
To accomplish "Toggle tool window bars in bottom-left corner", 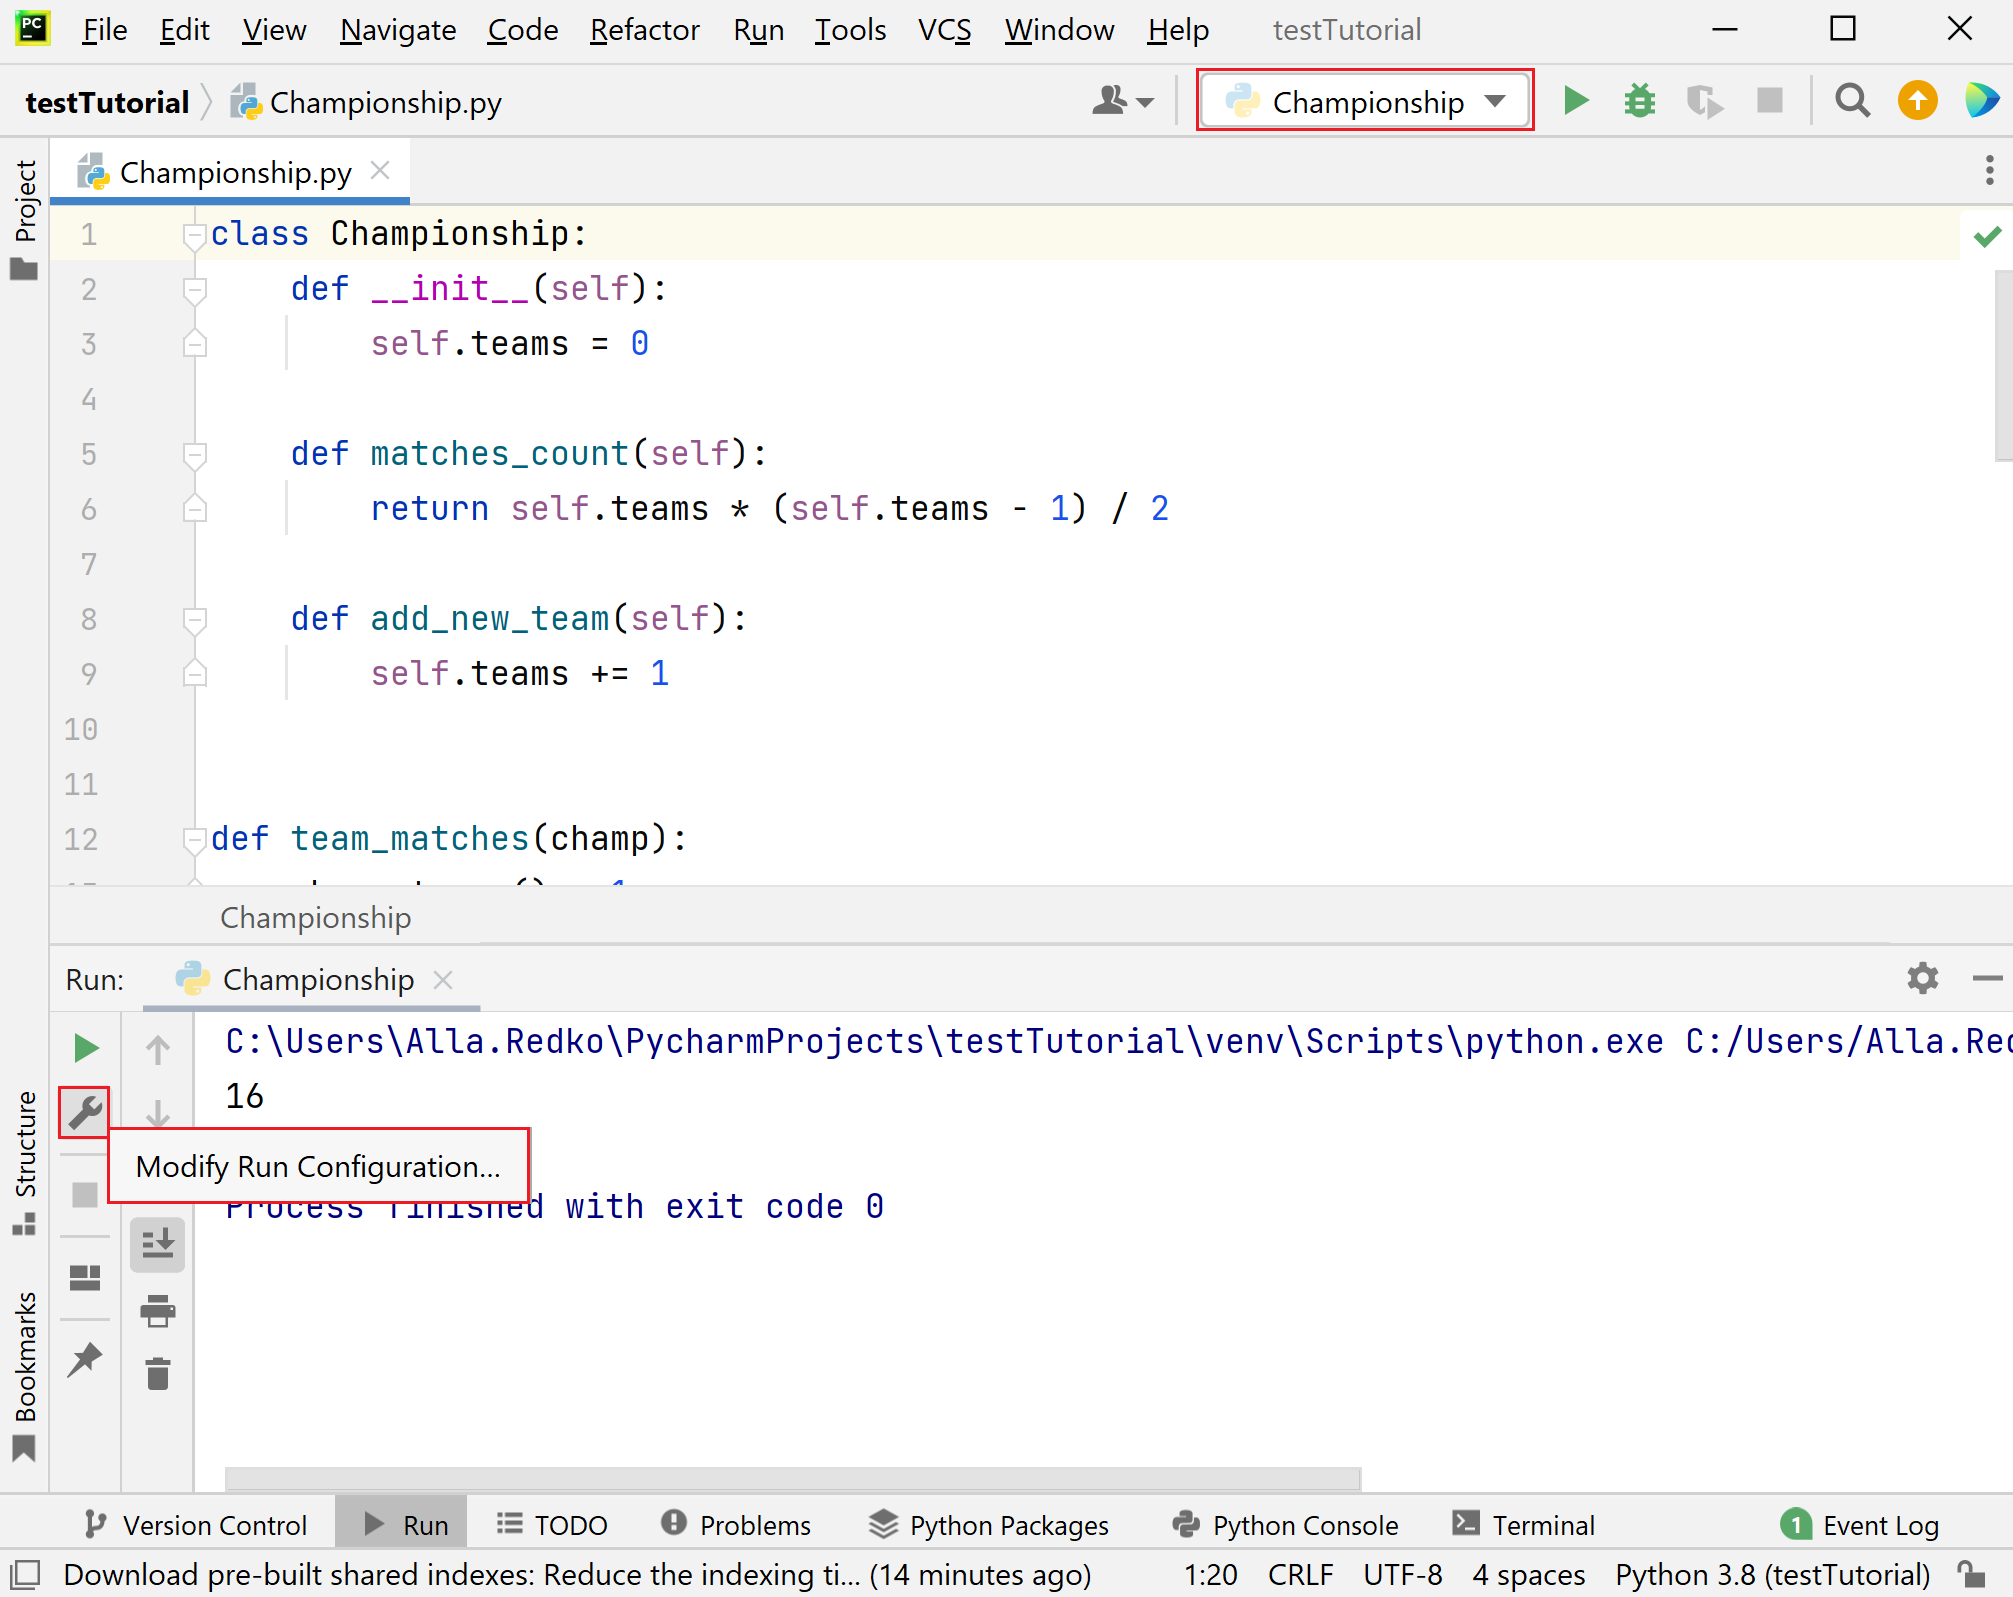I will coord(25,1575).
